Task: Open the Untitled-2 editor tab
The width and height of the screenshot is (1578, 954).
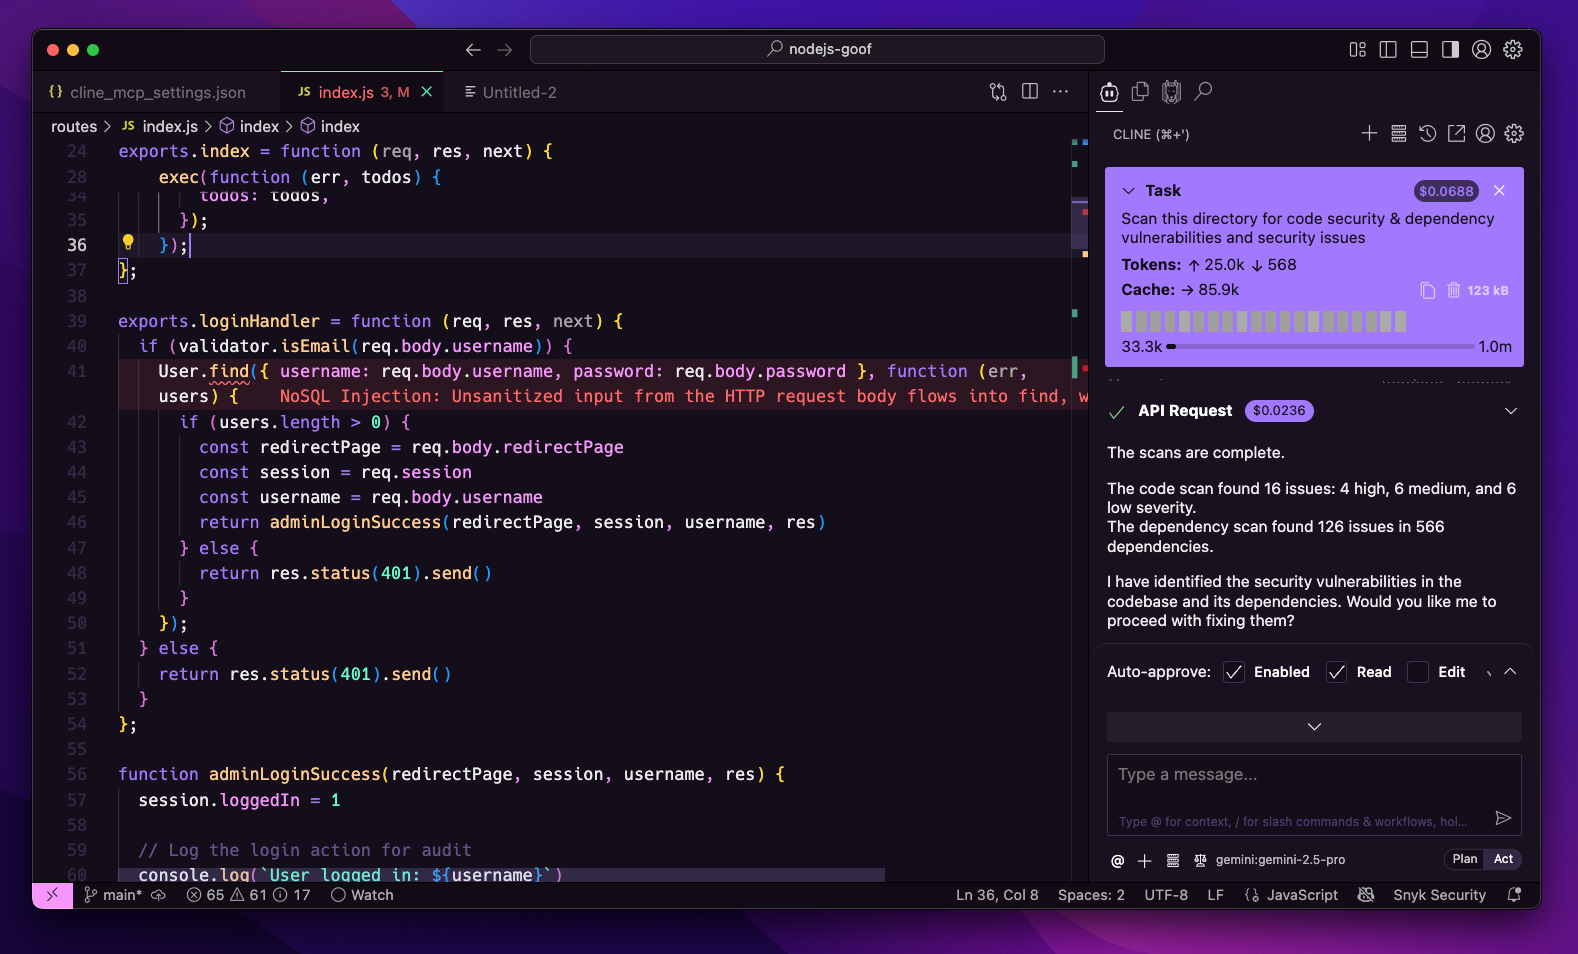Action: (x=519, y=93)
